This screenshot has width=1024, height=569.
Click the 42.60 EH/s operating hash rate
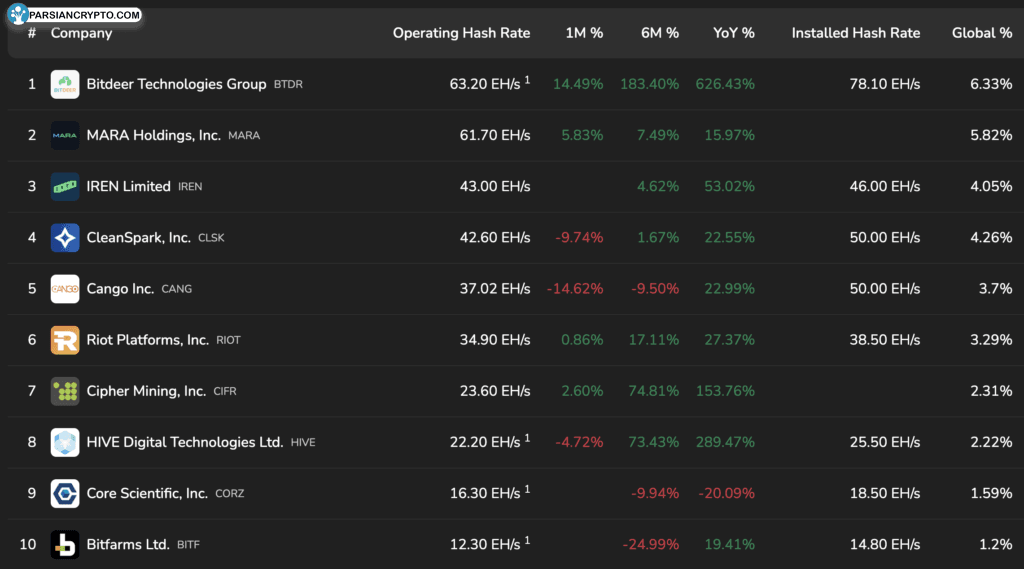click(x=495, y=238)
